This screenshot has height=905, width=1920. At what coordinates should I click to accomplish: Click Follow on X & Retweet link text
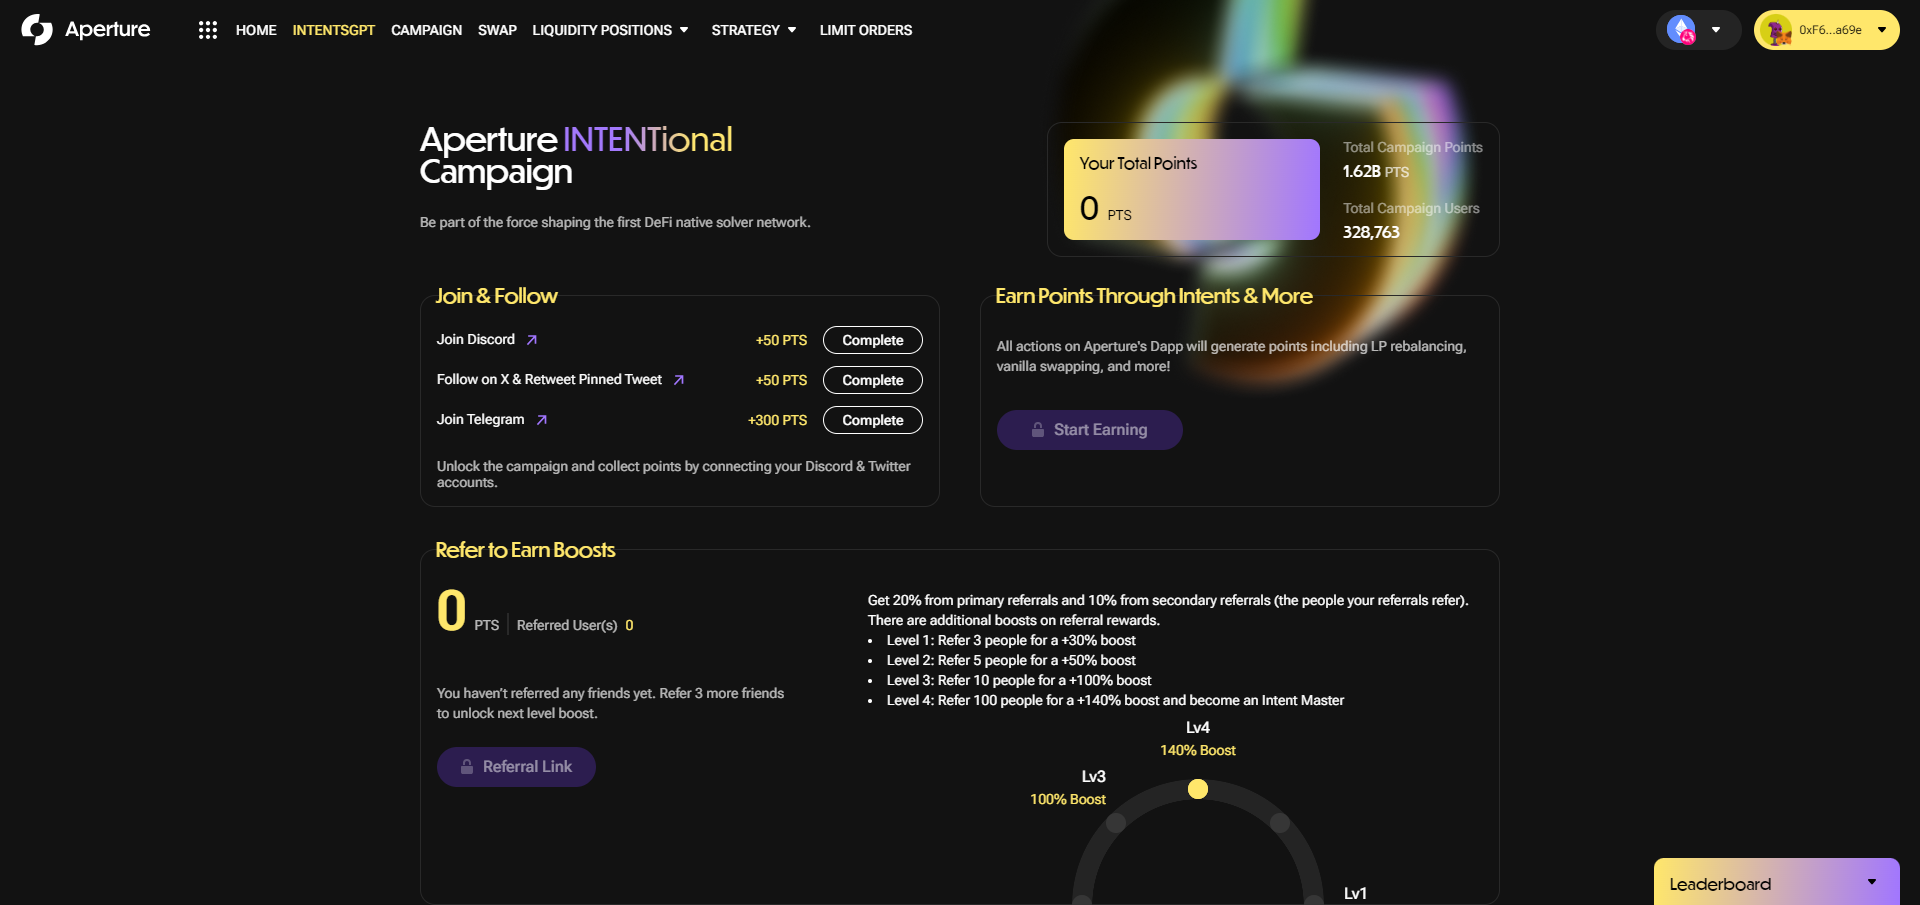(x=549, y=380)
